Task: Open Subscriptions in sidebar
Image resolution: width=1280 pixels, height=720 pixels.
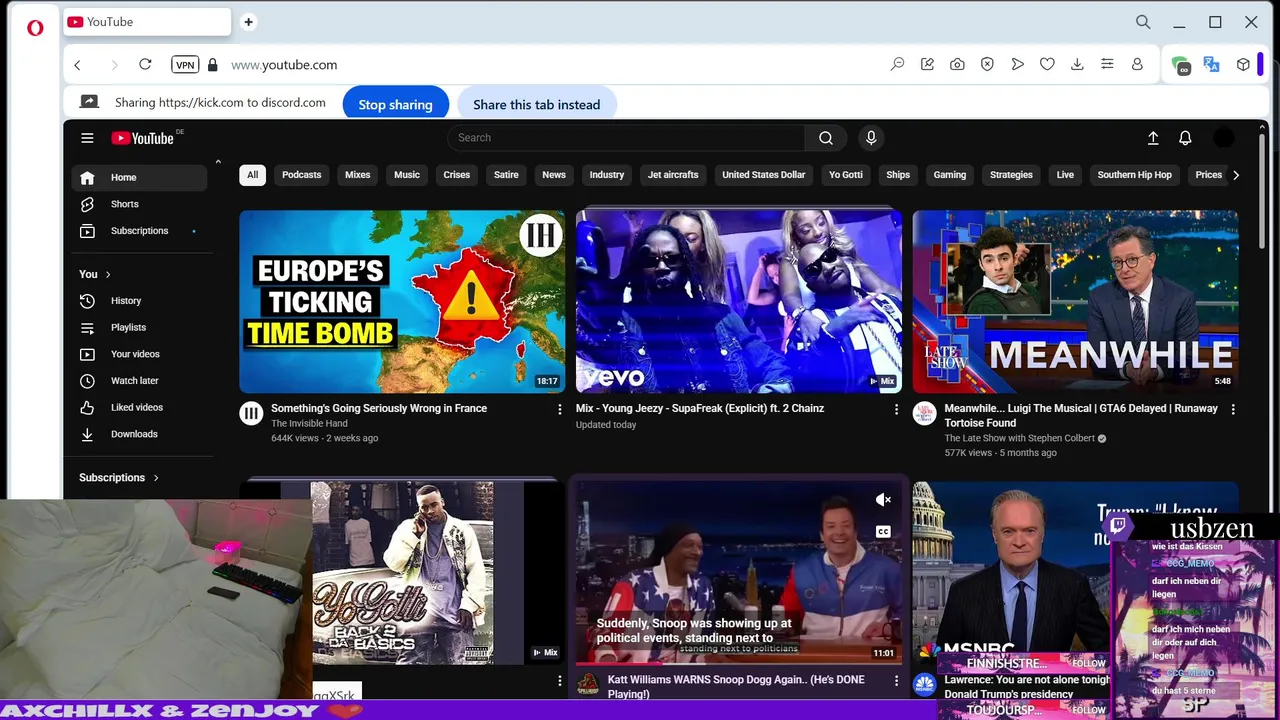Action: (x=139, y=231)
